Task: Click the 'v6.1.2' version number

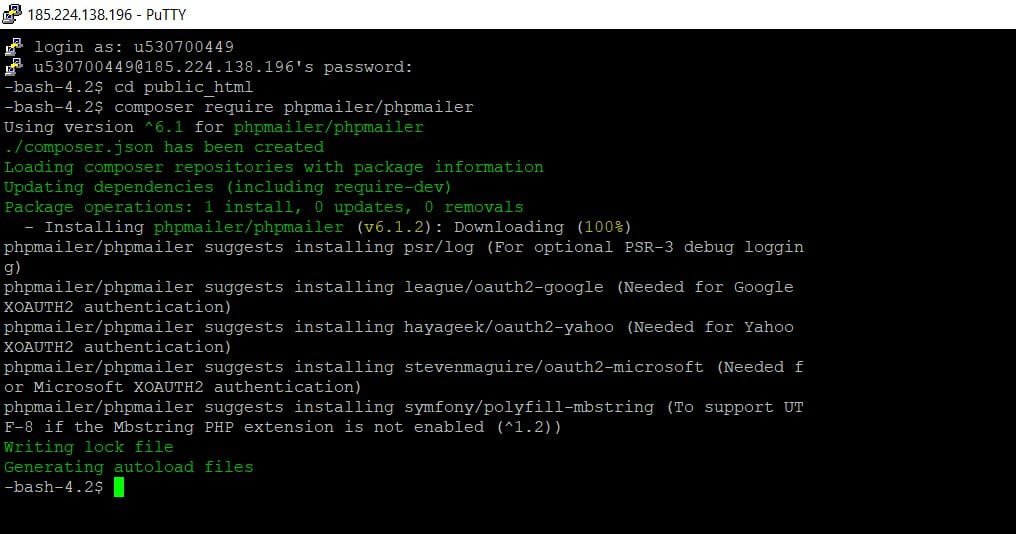Action: click(x=394, y=227)
